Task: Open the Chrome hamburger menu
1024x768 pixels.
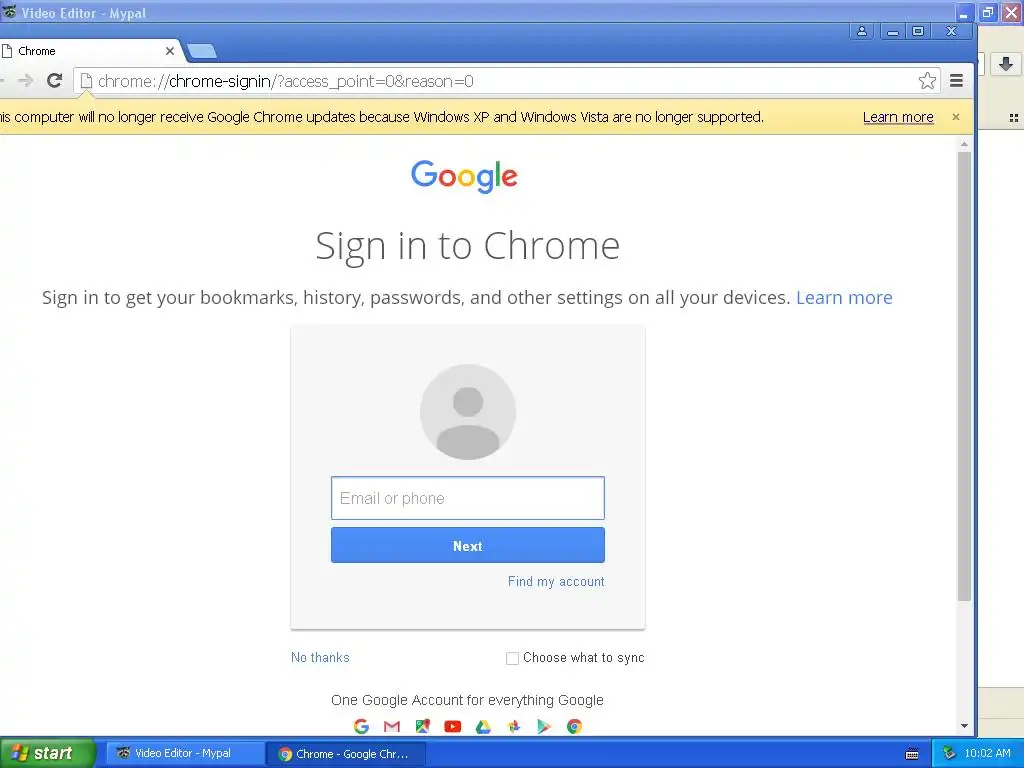Action: coord(956,80)
